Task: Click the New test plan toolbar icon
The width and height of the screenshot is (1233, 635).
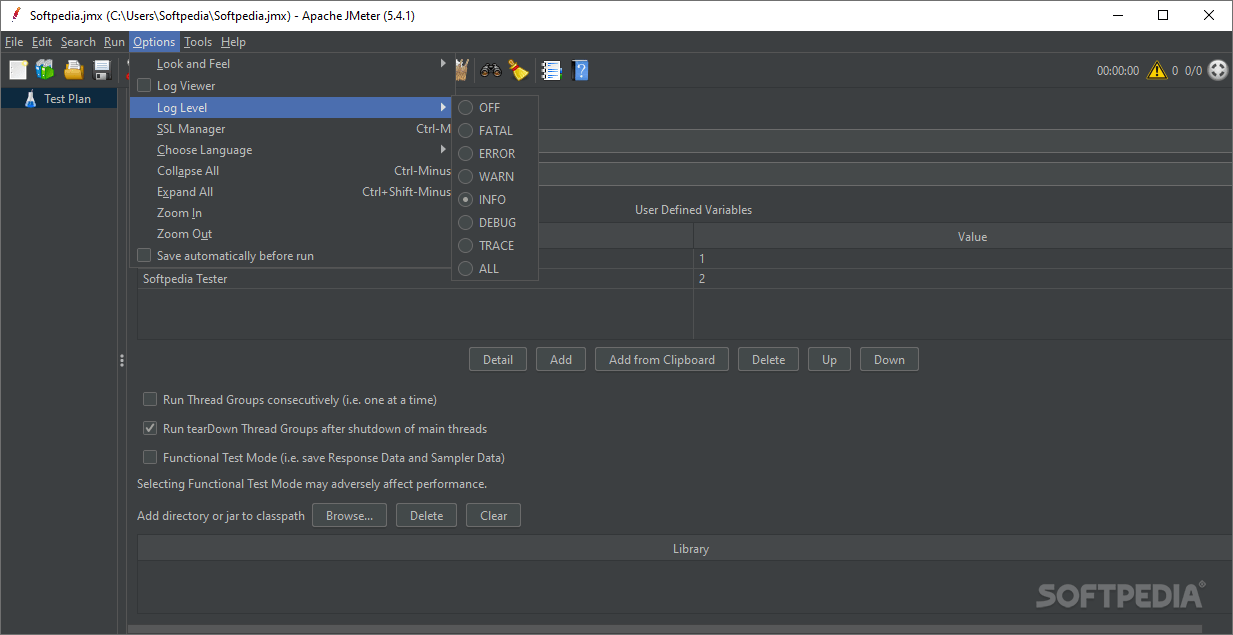Action: 19,70
